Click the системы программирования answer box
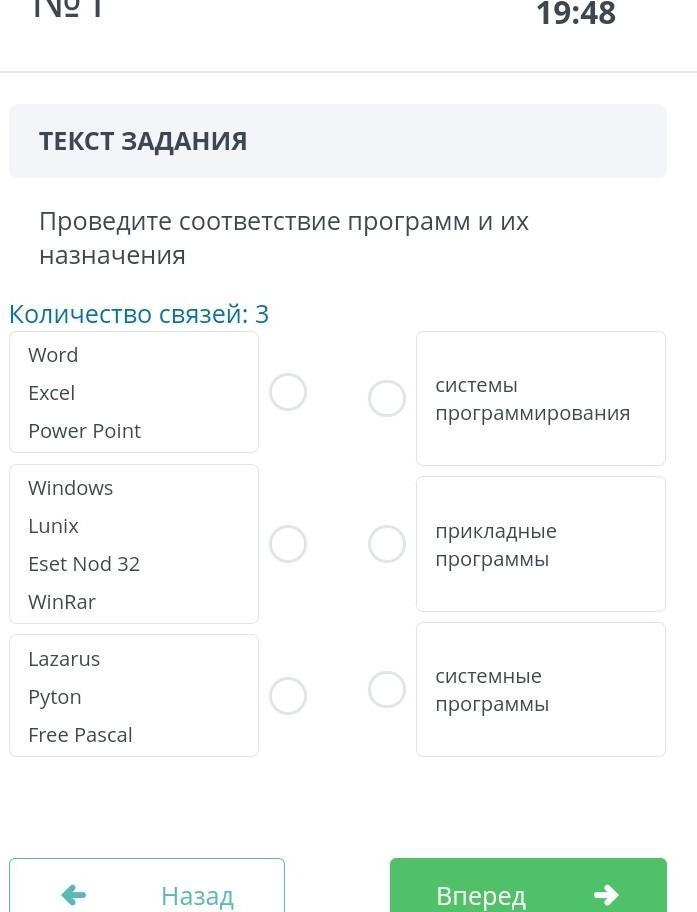The image size is (697, 912). click(x=541, y=399)
